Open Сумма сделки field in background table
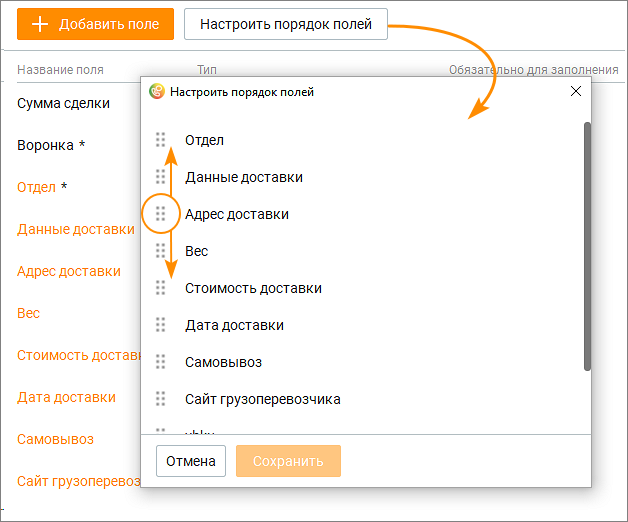The image size is (628, 522). pos(63,103)
